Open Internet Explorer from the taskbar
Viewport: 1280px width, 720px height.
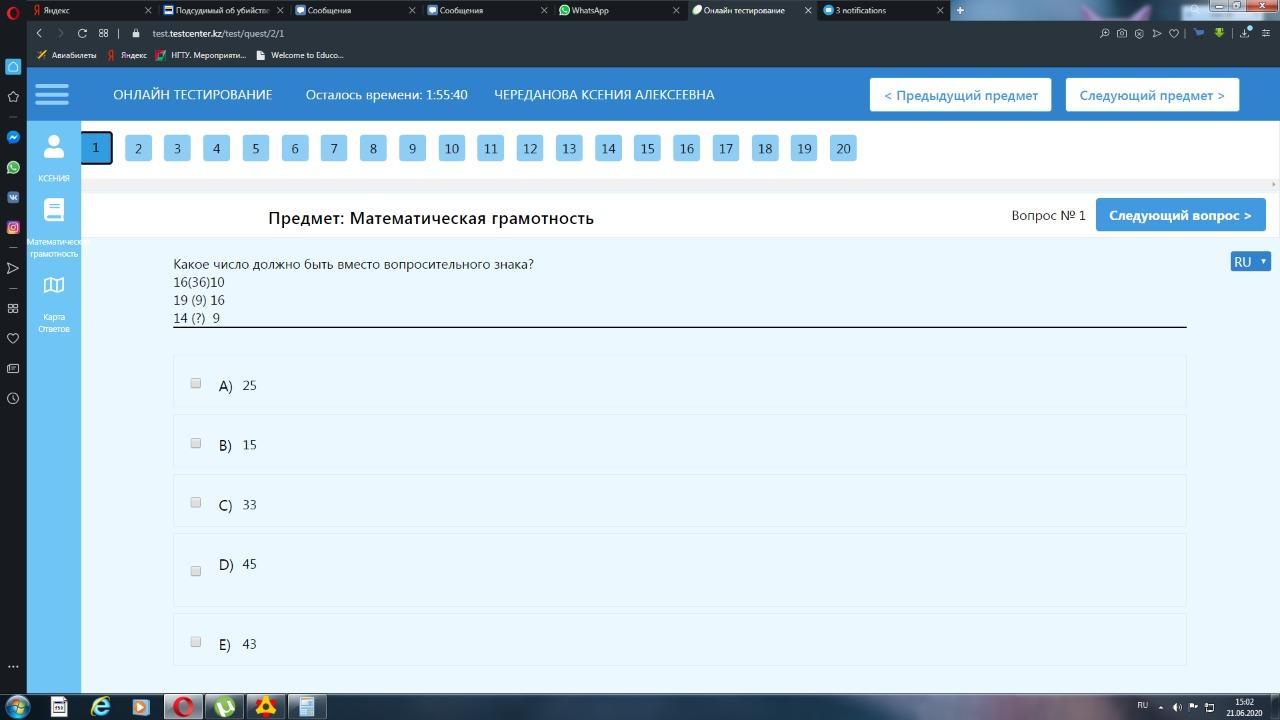coord(100,707)
